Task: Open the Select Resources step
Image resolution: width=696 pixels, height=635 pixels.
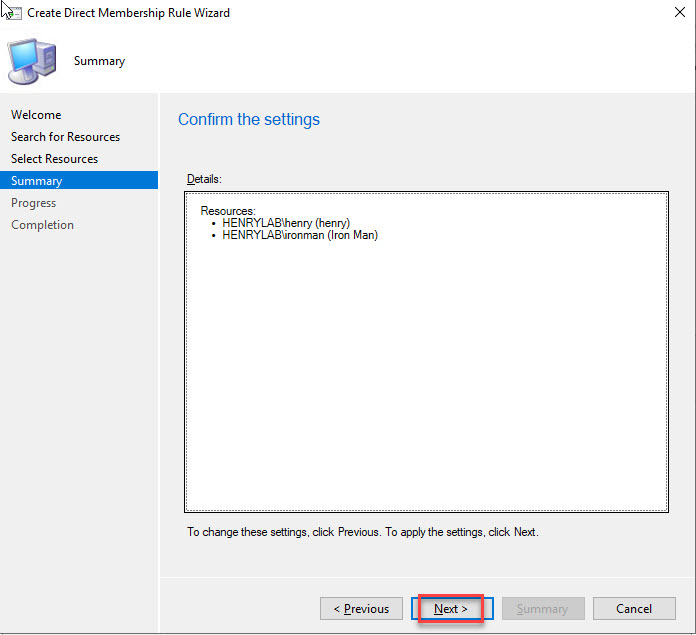Action: [54, 159]
